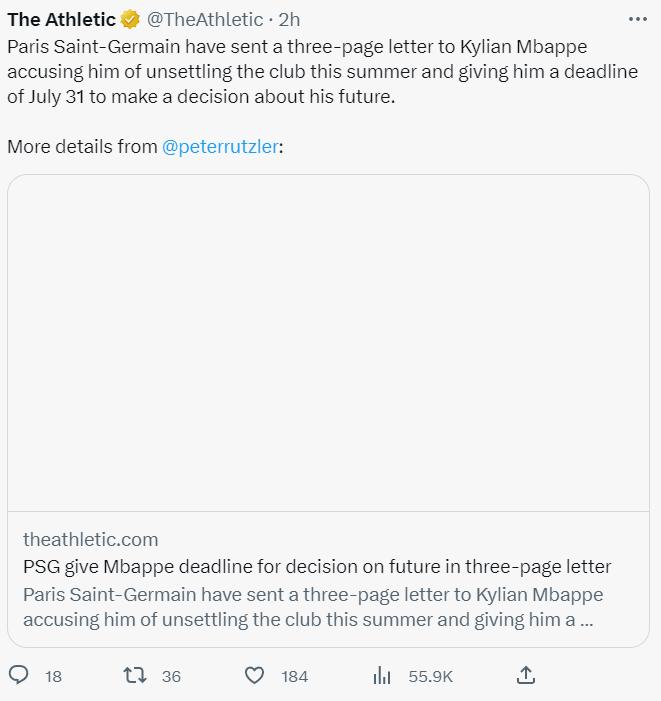Like the tweet with the heart icon
The height and width of the screenshot is (701, 661).
tap(255, 675)
